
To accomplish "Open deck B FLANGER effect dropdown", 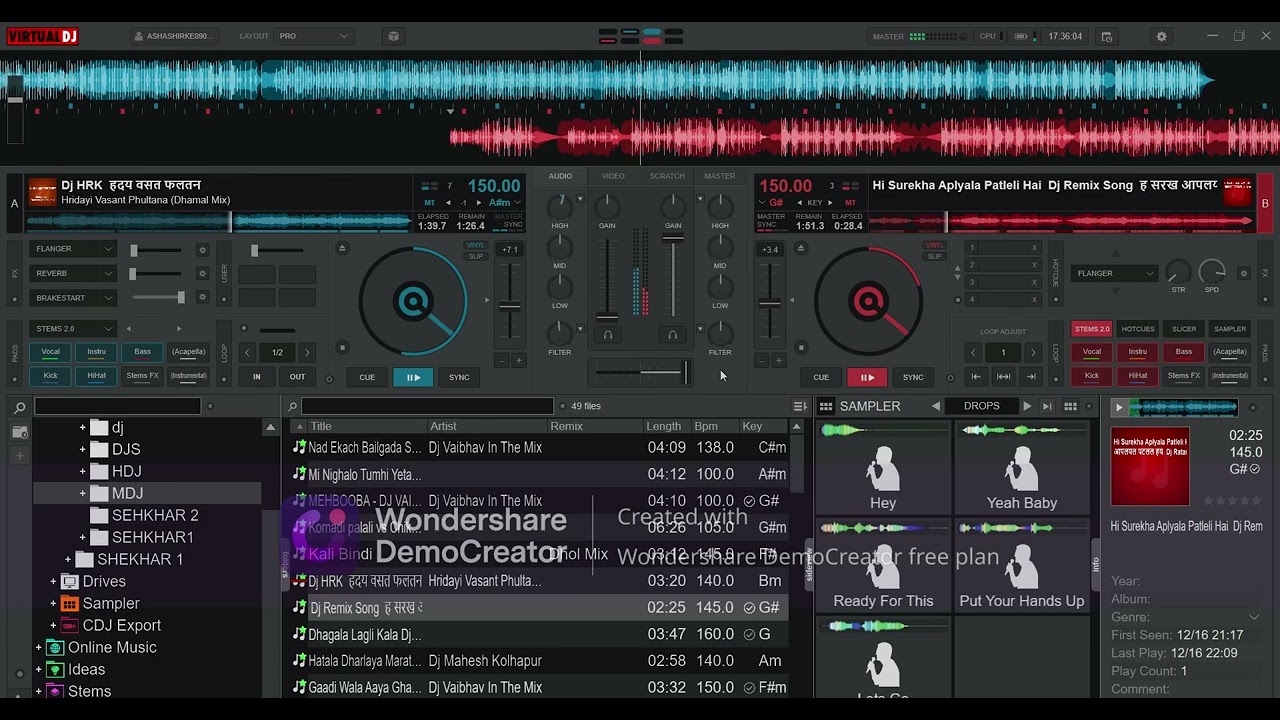I will tap(1114, 273).
